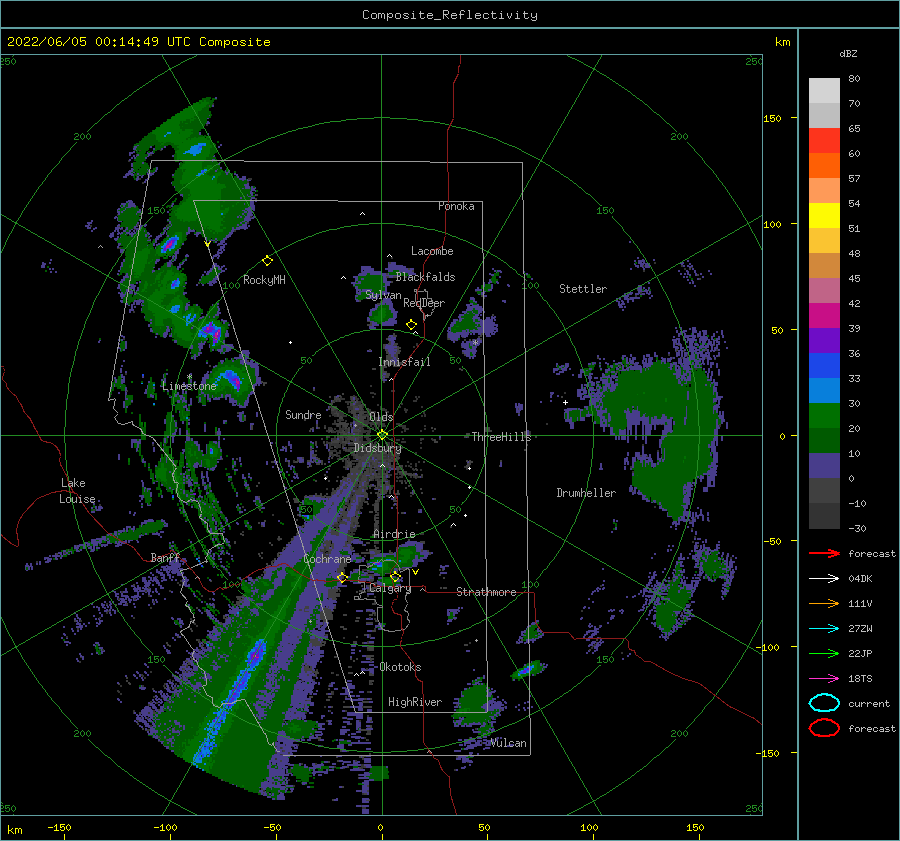The image size is (900, 841).
Task: Click the Stettler label
Action: [583, 289]
